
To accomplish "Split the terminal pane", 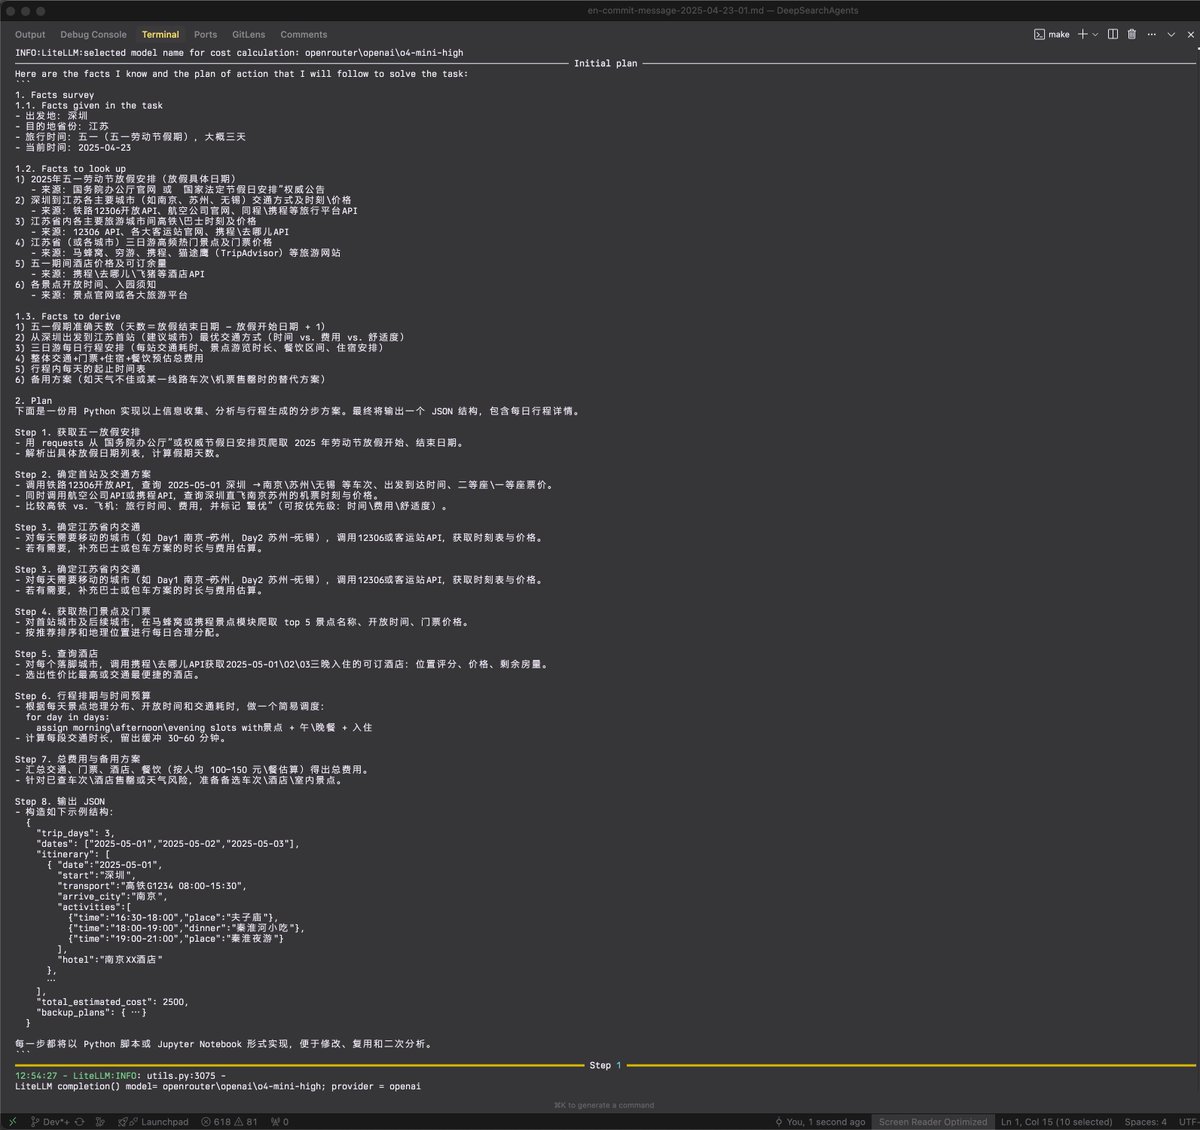I will pos(1113,34).
